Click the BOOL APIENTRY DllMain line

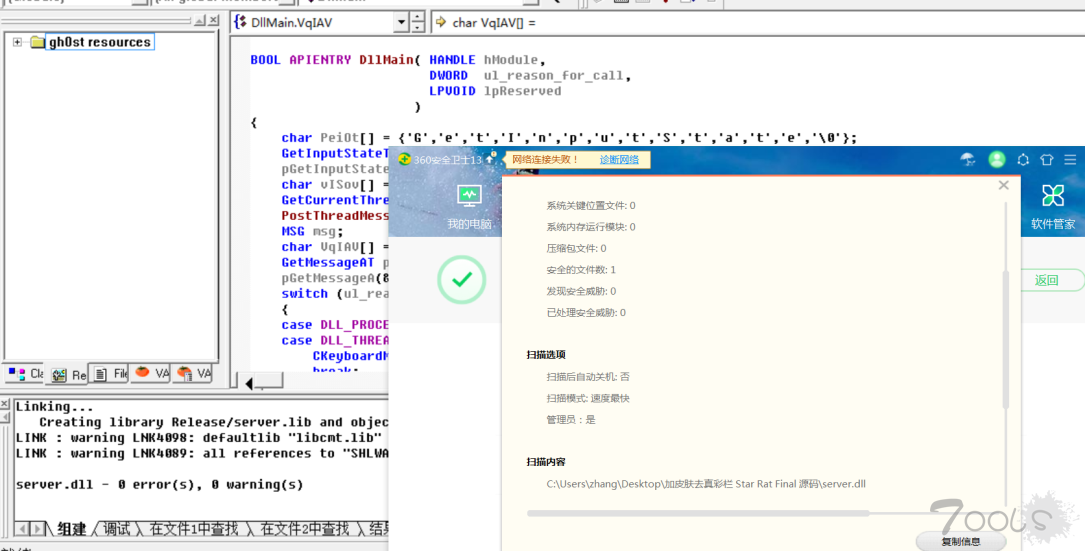398,60
